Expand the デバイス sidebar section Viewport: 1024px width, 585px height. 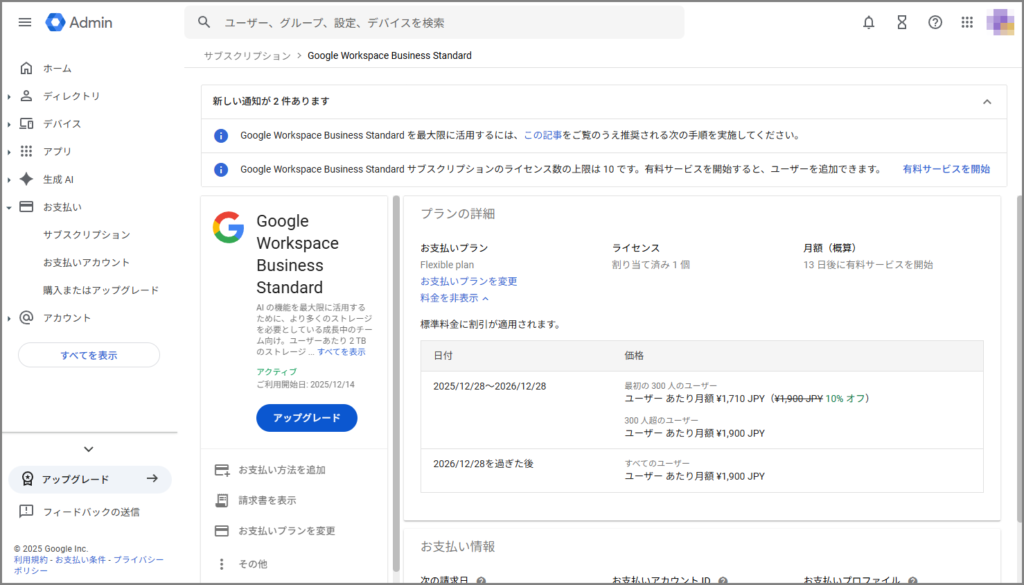[9, 124]
